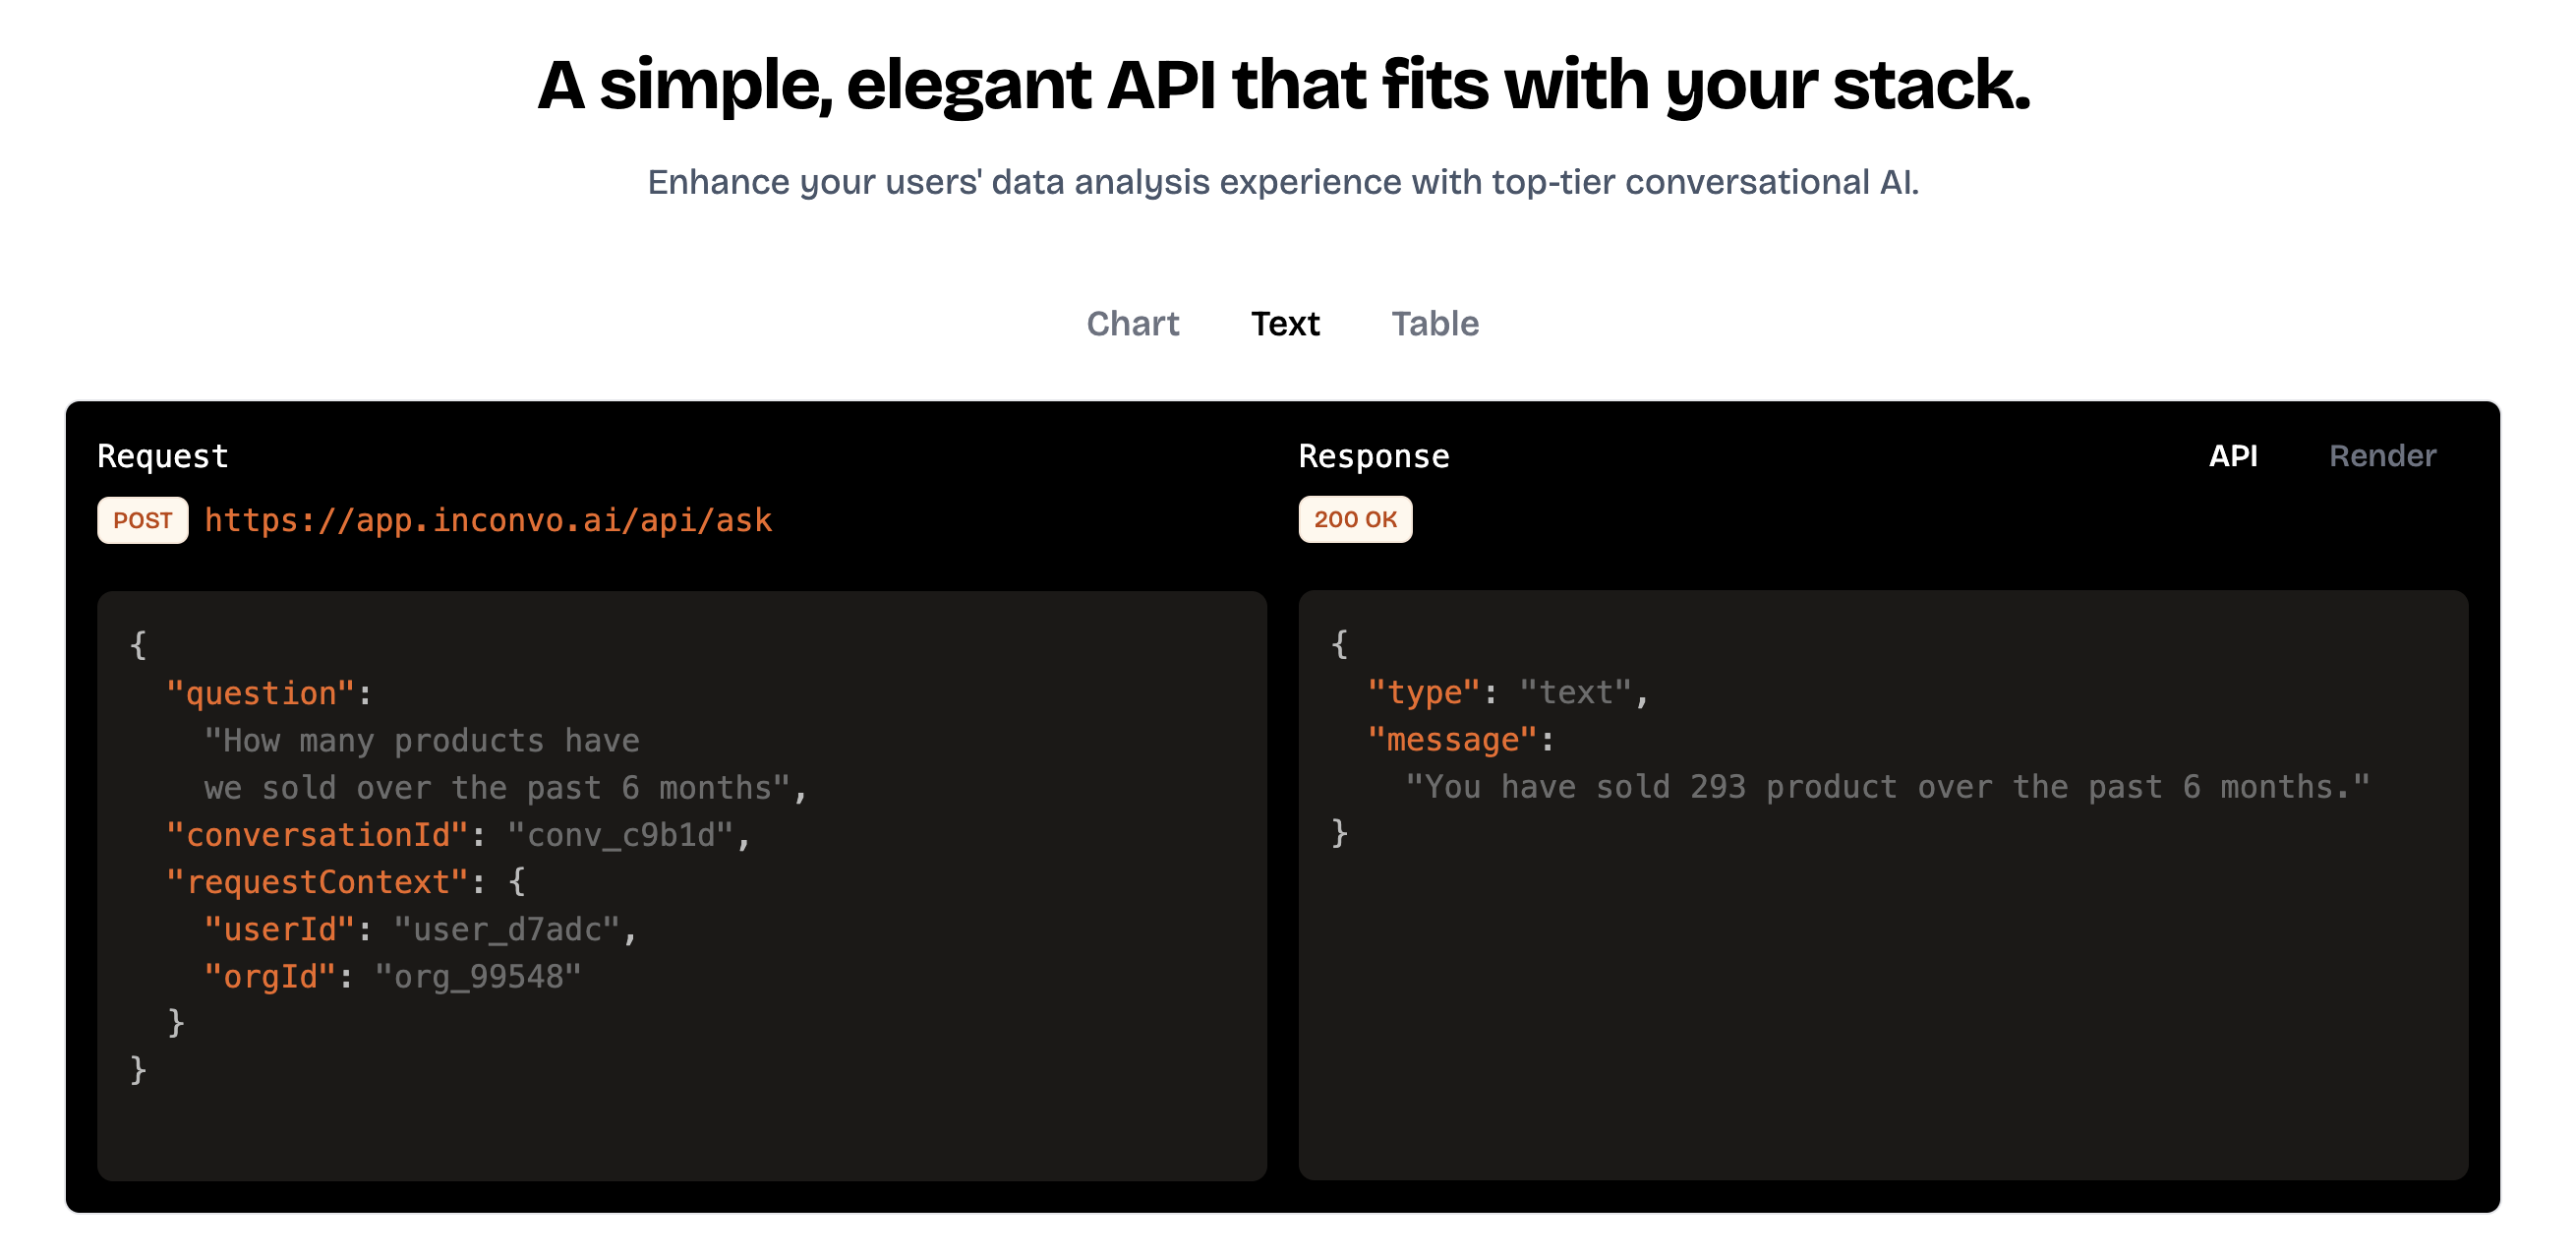
Task: Click the "conv_c9b1d" conversation ID value
Action: pyautogui.click(x=620, y=834)
